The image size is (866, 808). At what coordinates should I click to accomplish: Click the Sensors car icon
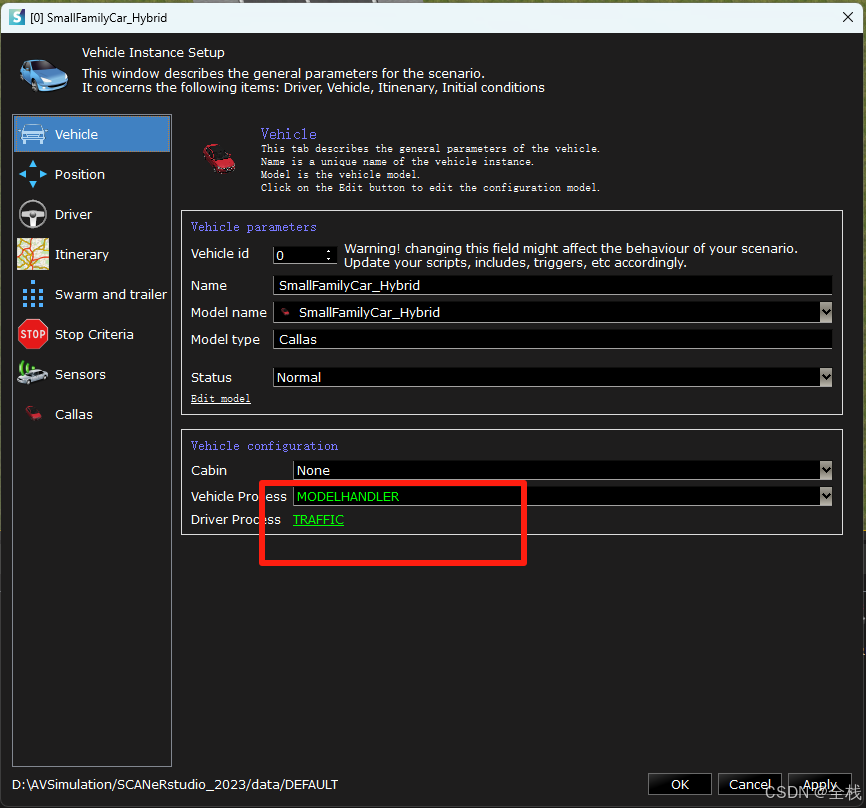click(33, 374)
